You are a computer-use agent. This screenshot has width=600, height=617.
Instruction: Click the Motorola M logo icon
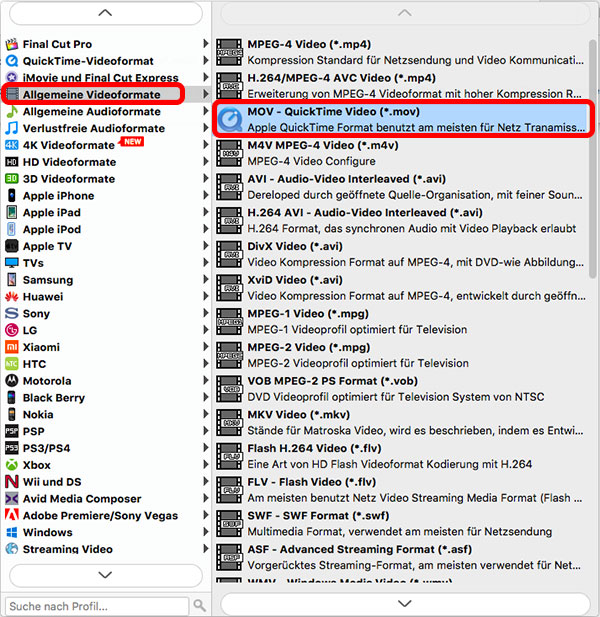click(x=12, y=381)
